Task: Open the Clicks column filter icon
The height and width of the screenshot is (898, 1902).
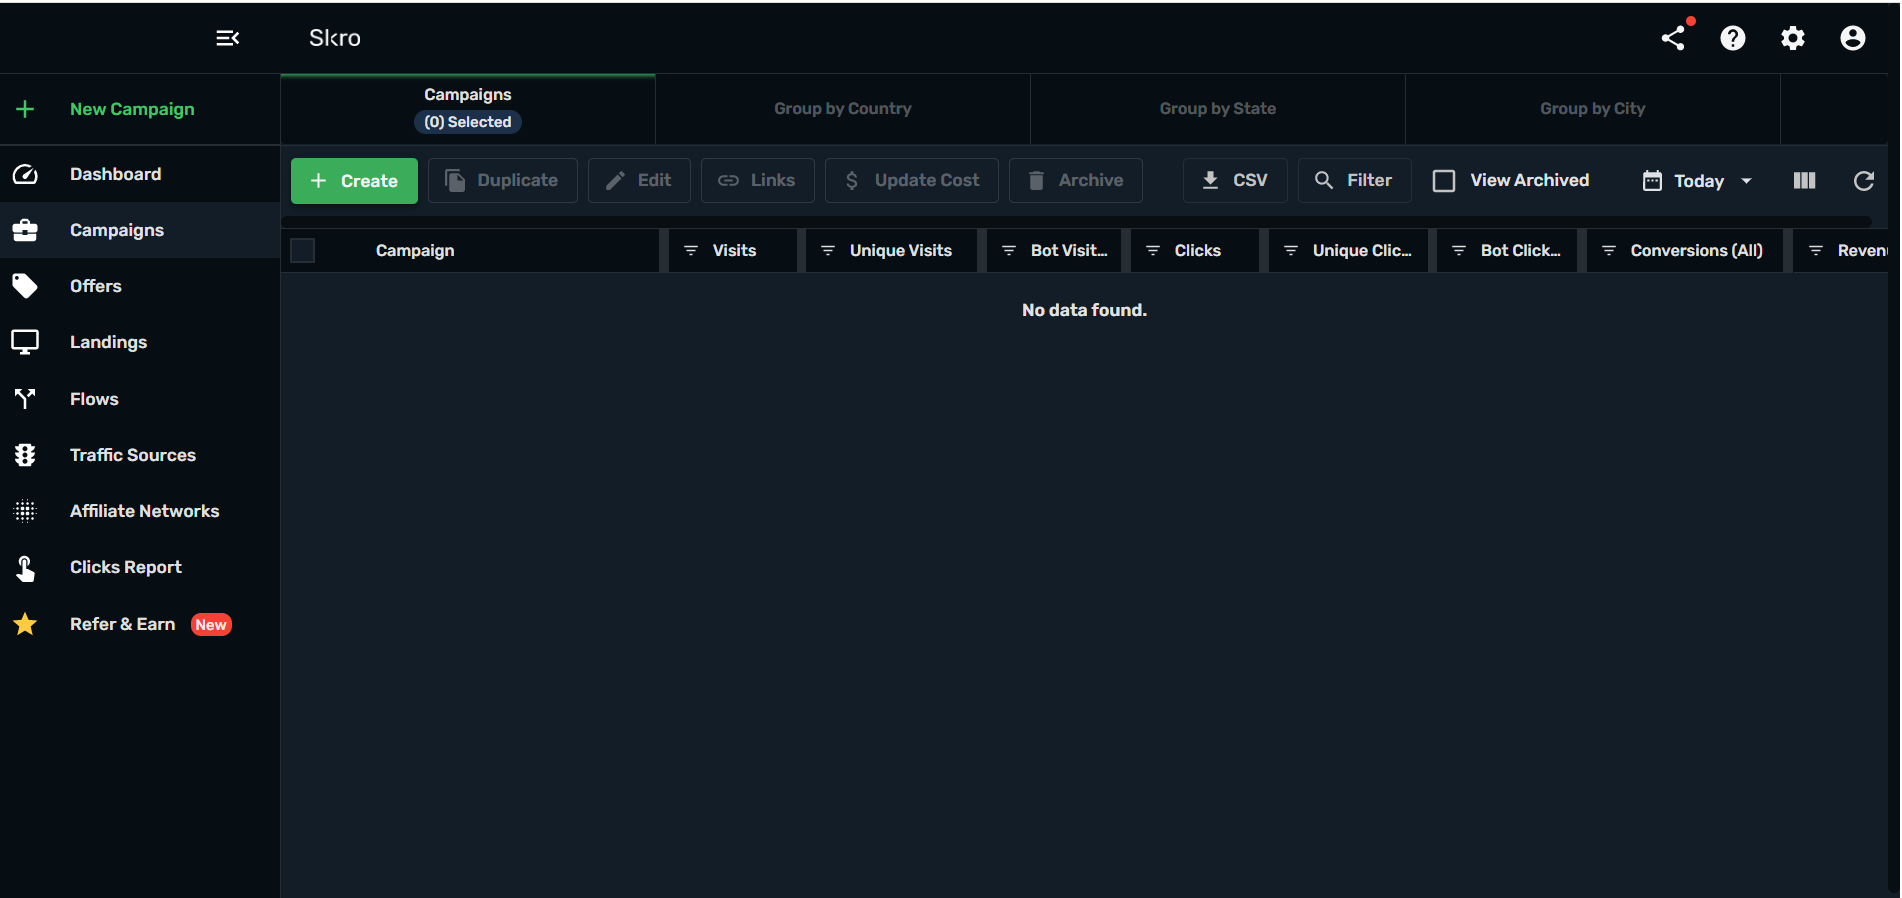Action: tap(1153, 250)
